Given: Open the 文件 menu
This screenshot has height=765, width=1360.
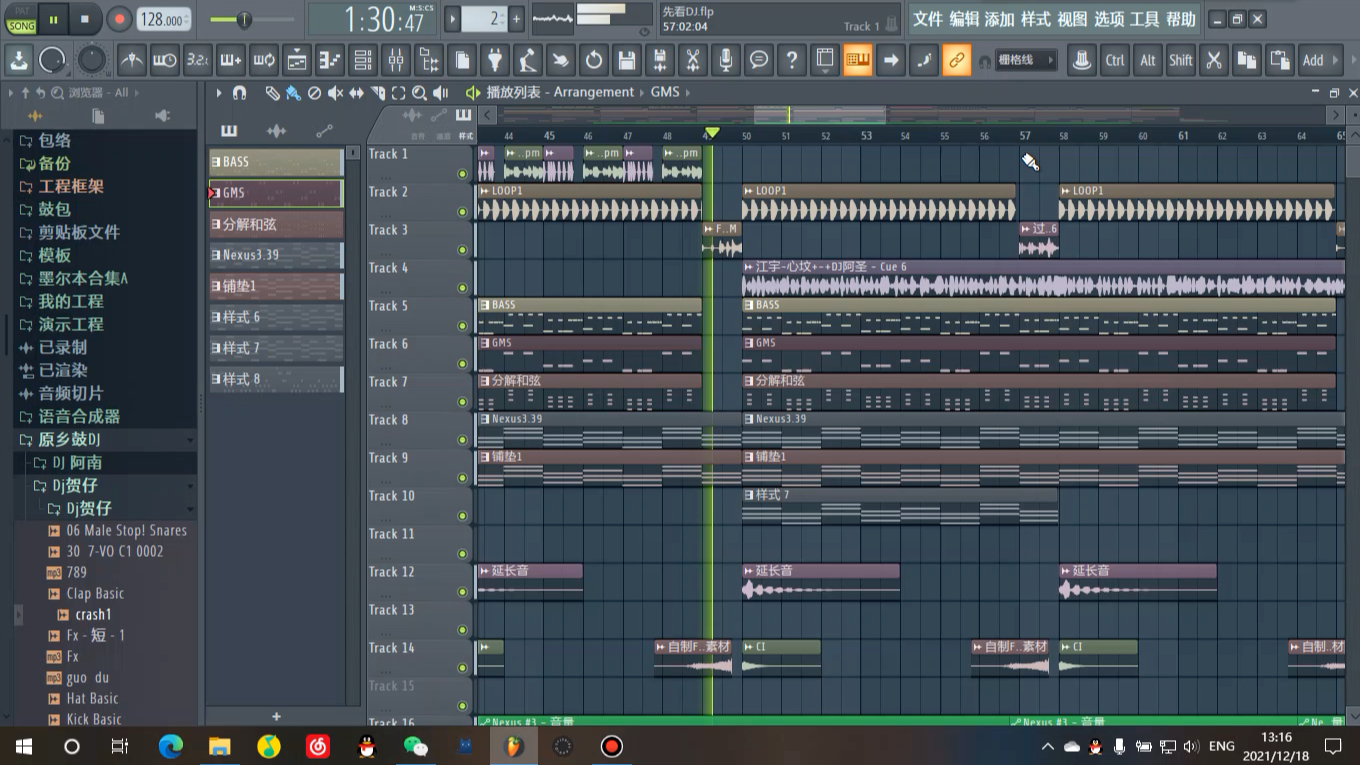Looking at the screenshot, I should tap(928, 19).
